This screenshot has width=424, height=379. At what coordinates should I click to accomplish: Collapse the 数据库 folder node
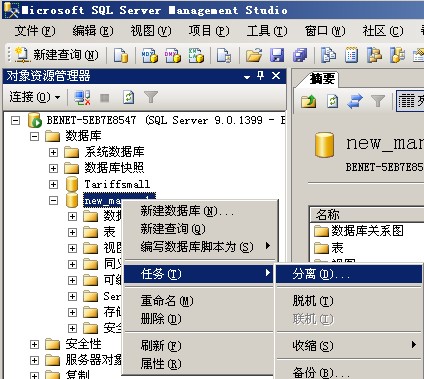coord(34,136)
